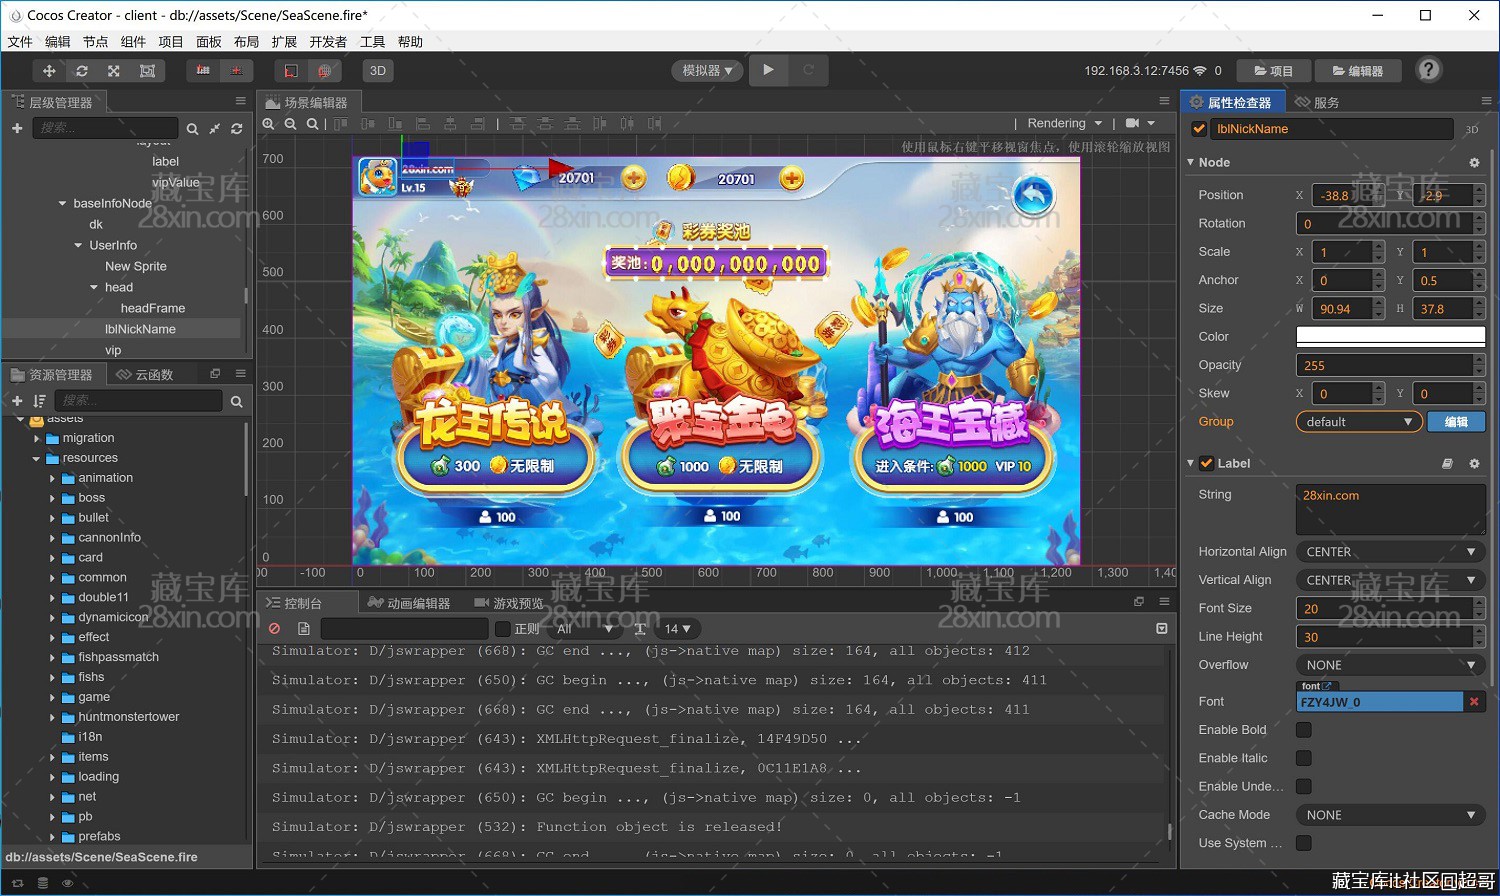The height and width of the screenshot is (896, 1500).
Task: Select the headFrame node
Action: click(153, 308)
